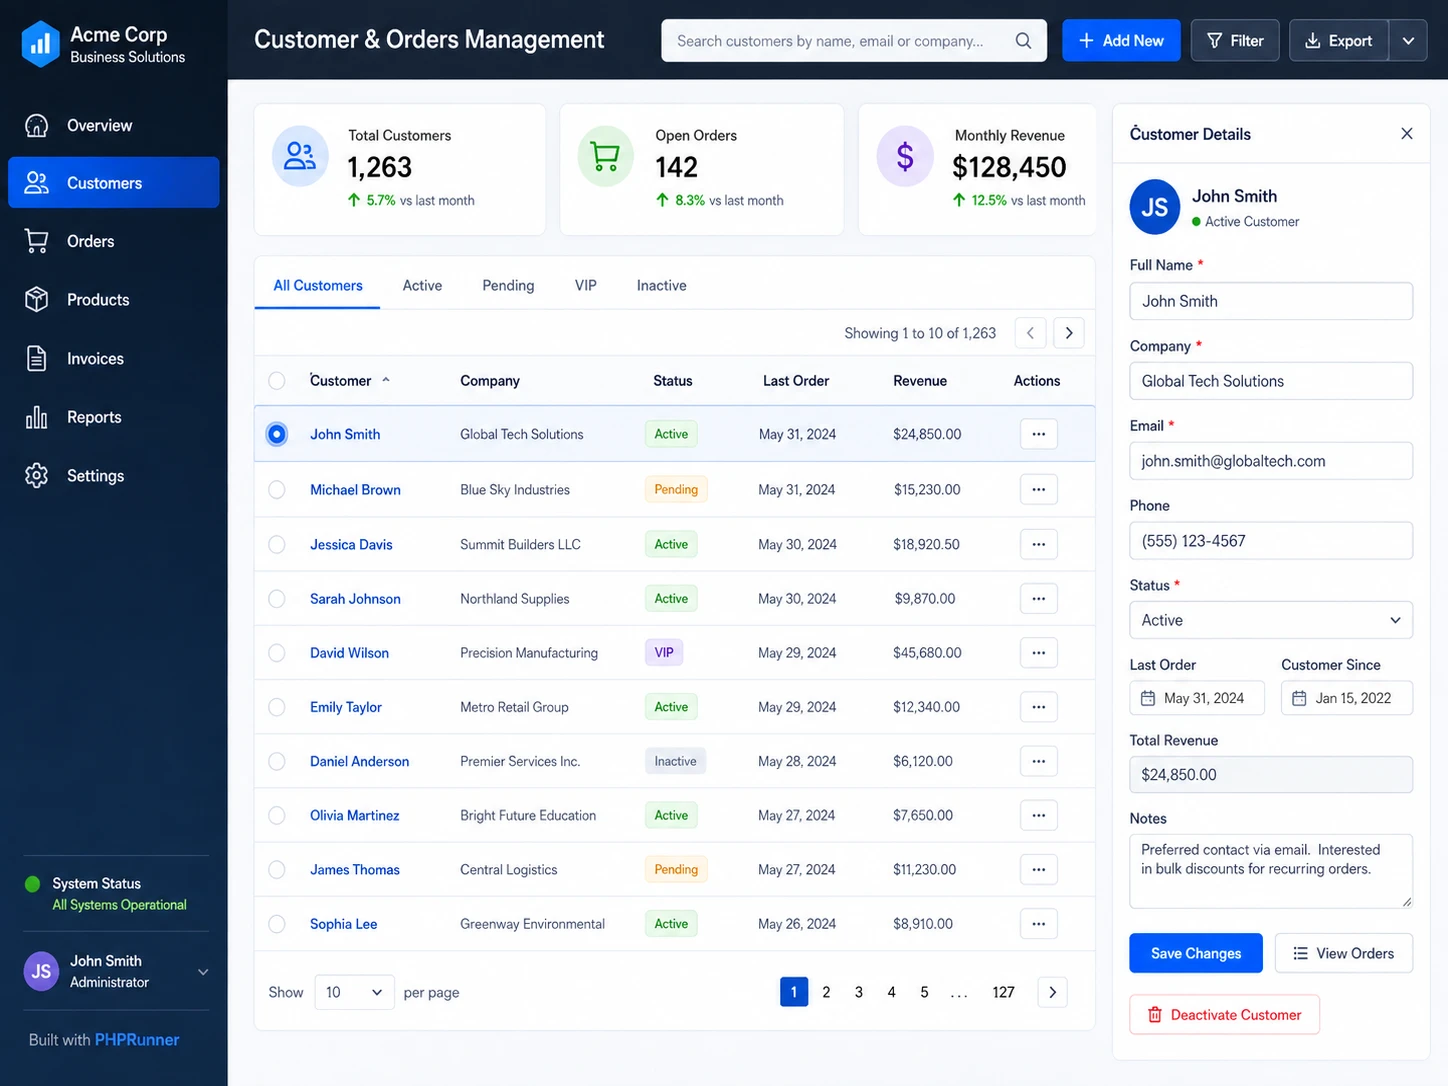Click the Orders cart icon in sidebar

click(37, 241)
